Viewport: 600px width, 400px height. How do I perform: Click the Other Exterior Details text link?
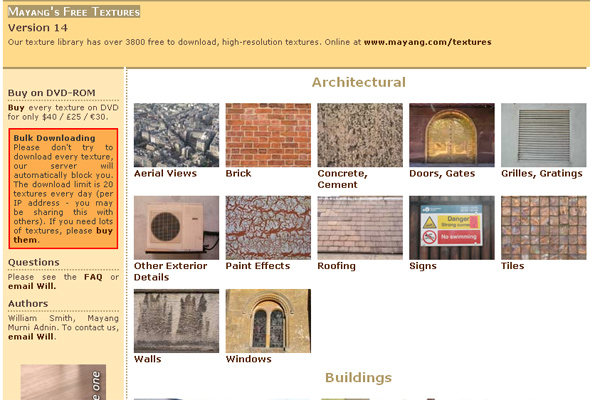click(170, 271)
